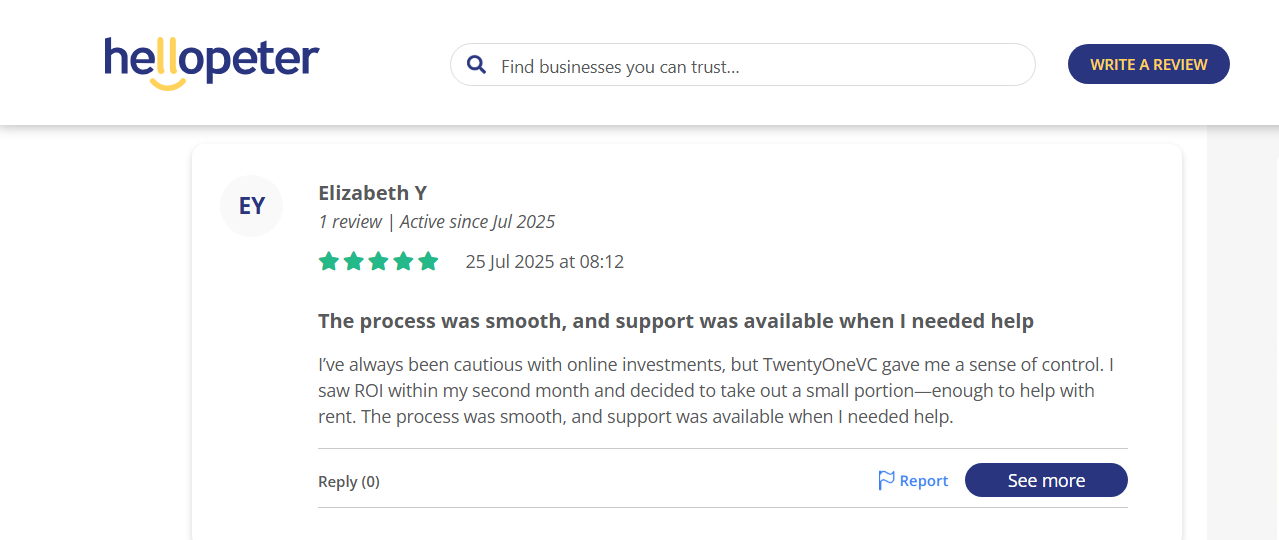This screenshot has width=1279, height=540.
Task: Click the fifth green rating star
Action: click(x=428, y=262)
